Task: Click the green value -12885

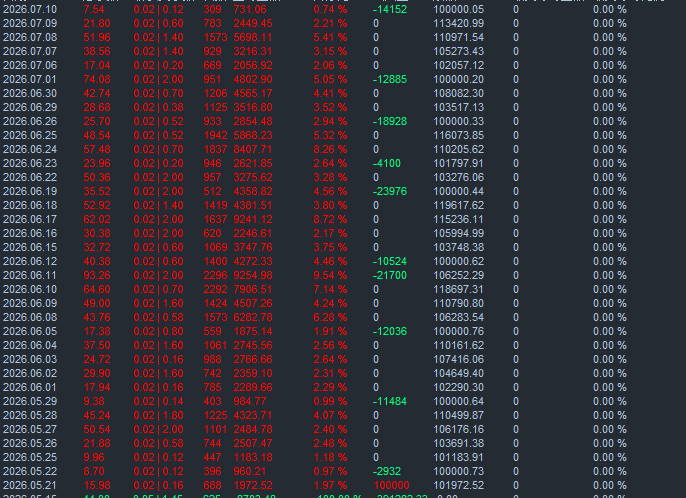Action: point(390,79)
